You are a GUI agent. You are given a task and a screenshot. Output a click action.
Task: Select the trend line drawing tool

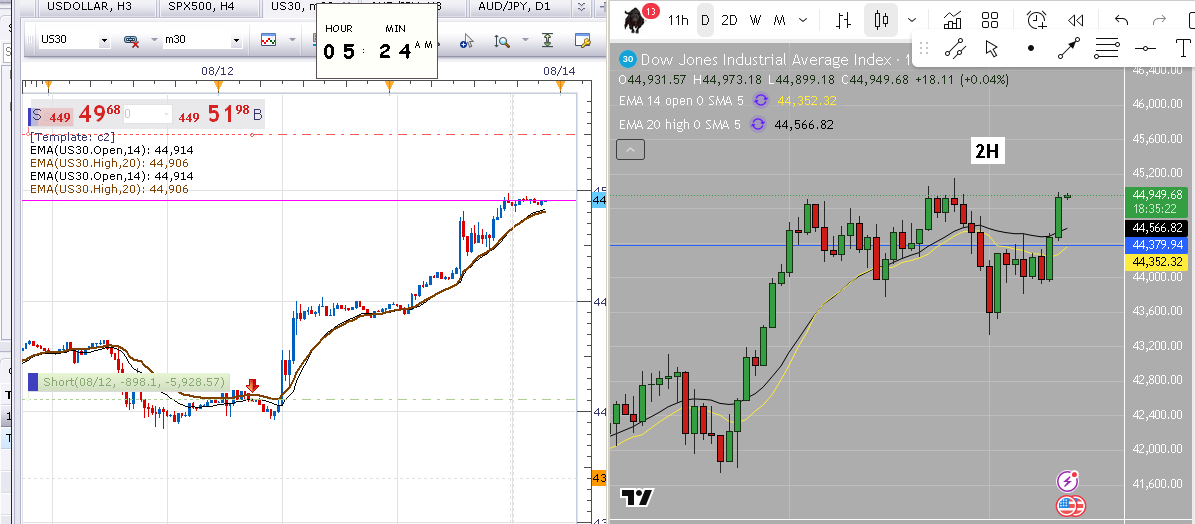point(955,48)
